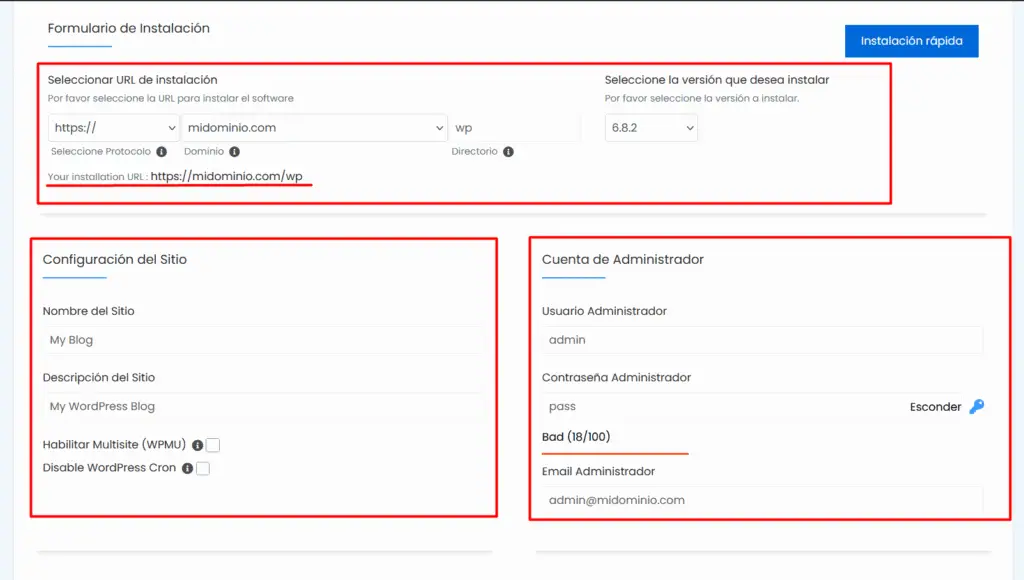Click info icon next to Seleccione Protocolo
The width and height of the screenshot is (1024, 580).
tap(161, 152)
